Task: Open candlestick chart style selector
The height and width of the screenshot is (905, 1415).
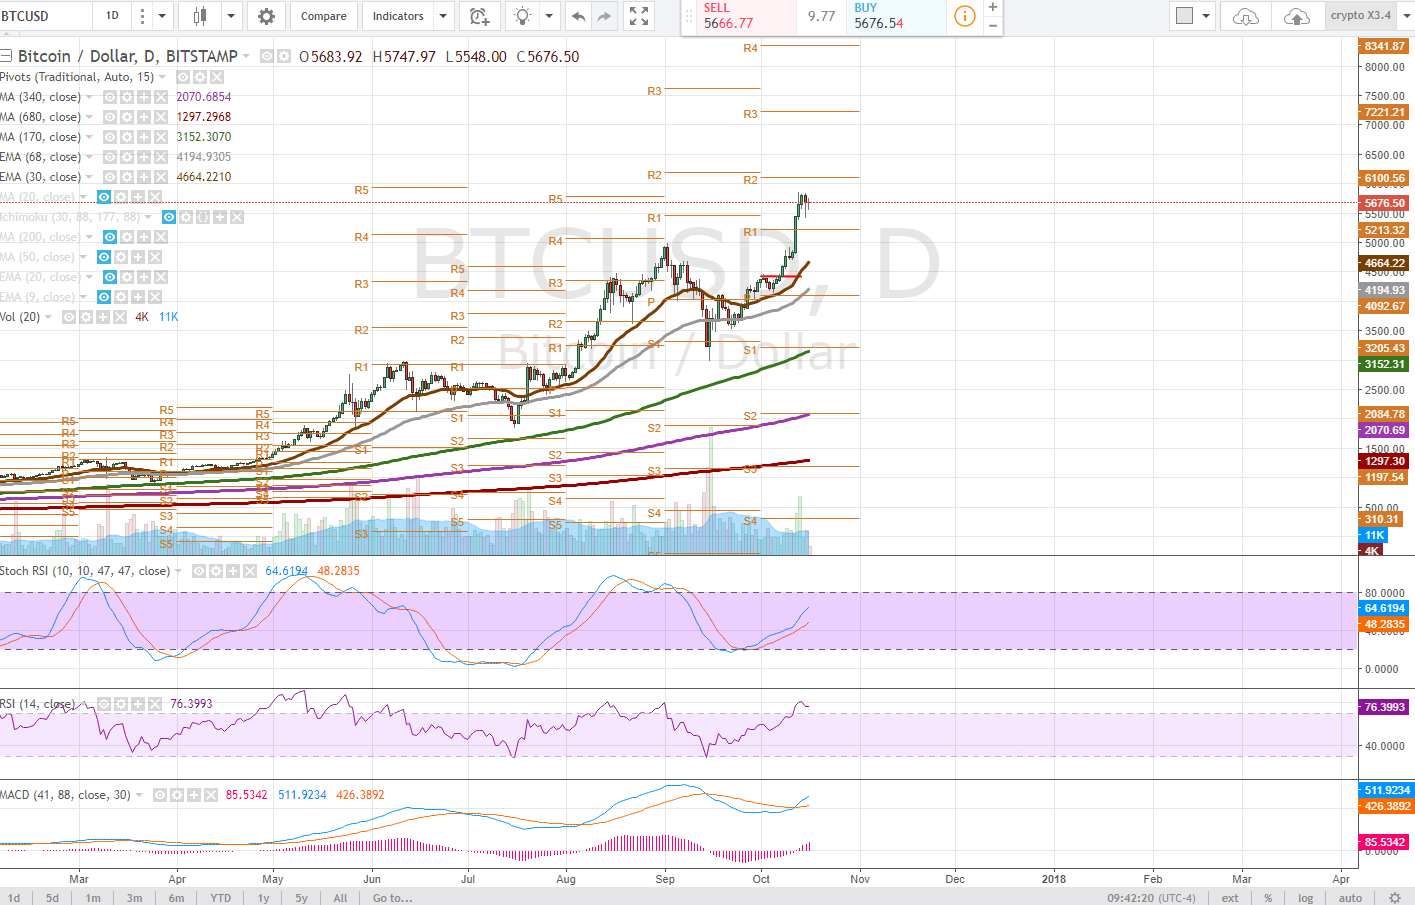Action: (x=200, y=16)
